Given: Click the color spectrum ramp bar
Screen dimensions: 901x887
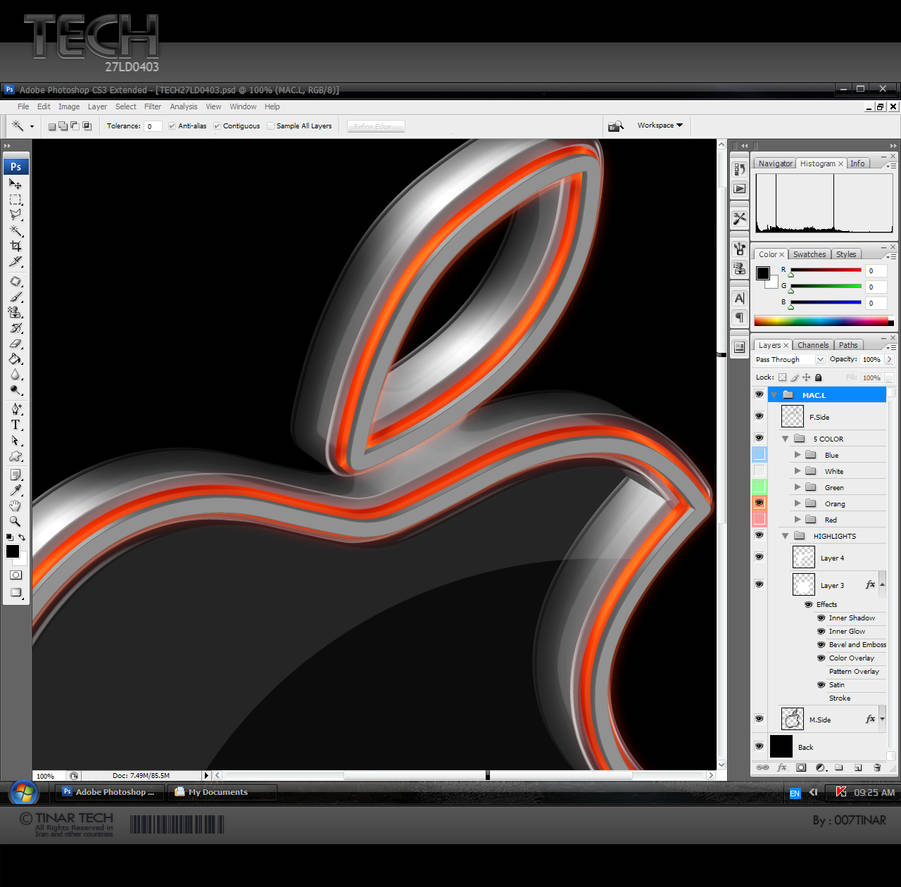Looking at the screenshot, I should (x=823, y=322).
